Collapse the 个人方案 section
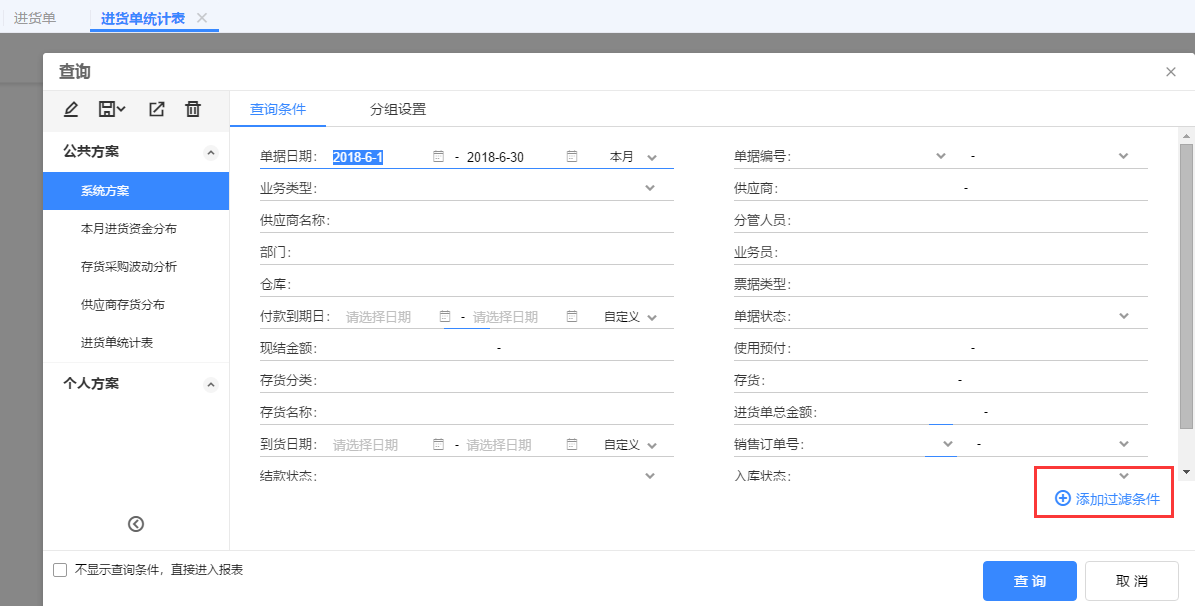This screenshot has width=1195, height=606. click(211, 385)
